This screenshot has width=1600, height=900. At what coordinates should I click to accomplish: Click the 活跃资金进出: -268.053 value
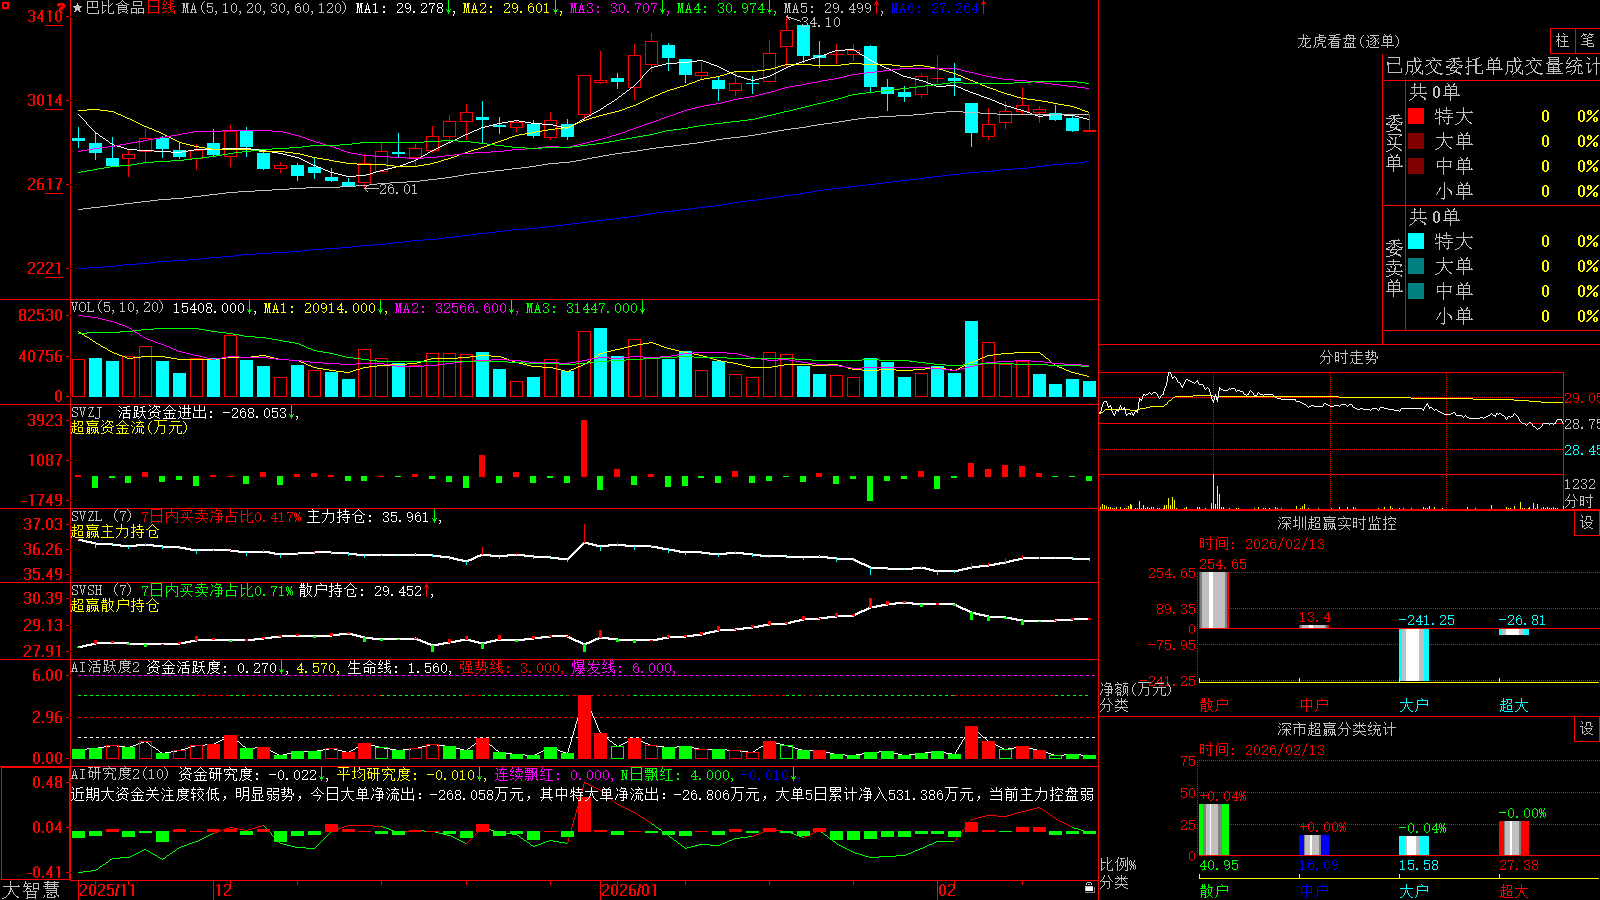tap(202, 412)
